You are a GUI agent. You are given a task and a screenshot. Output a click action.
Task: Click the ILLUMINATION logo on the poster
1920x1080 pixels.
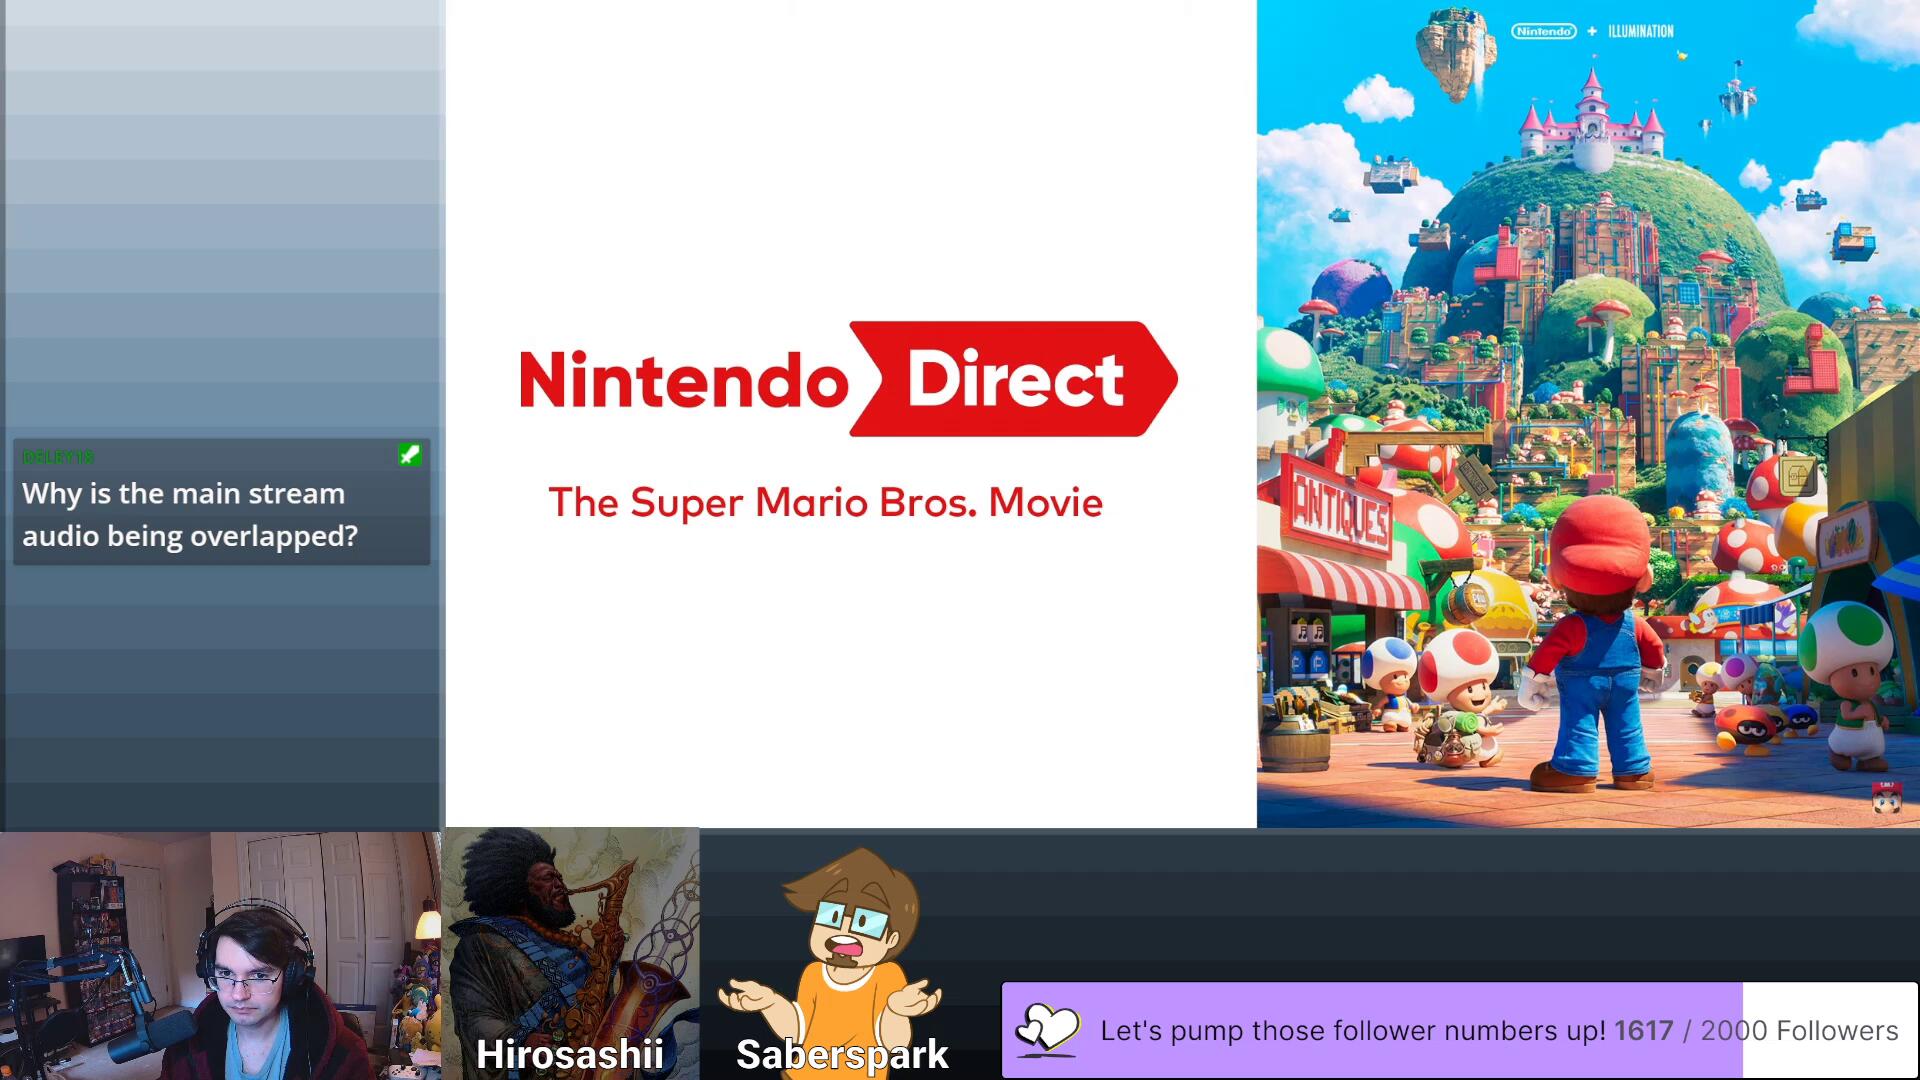pyautogui.click(x=1640, y=31)
